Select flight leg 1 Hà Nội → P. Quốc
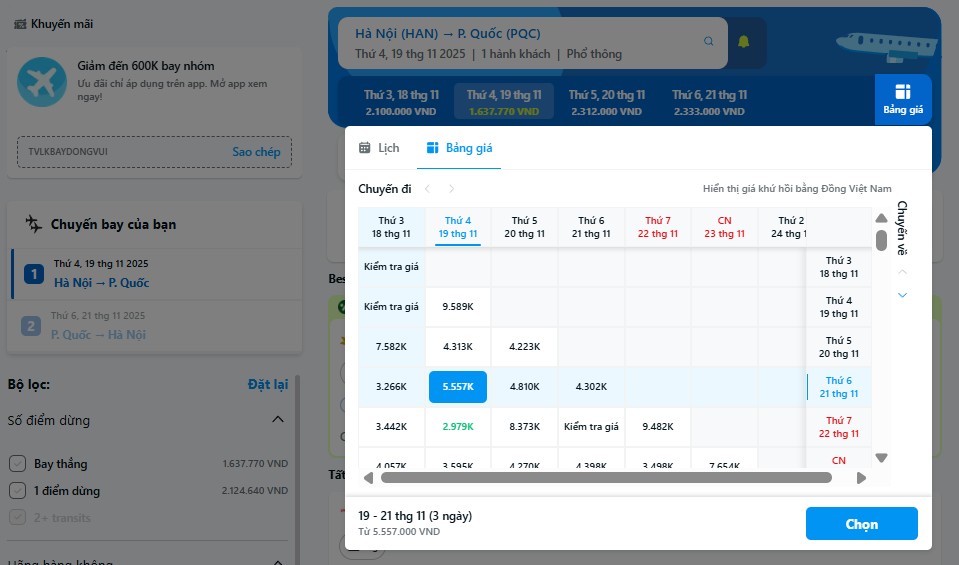The height and width of the screenshot is (565, 959). (x=157, y=274)
